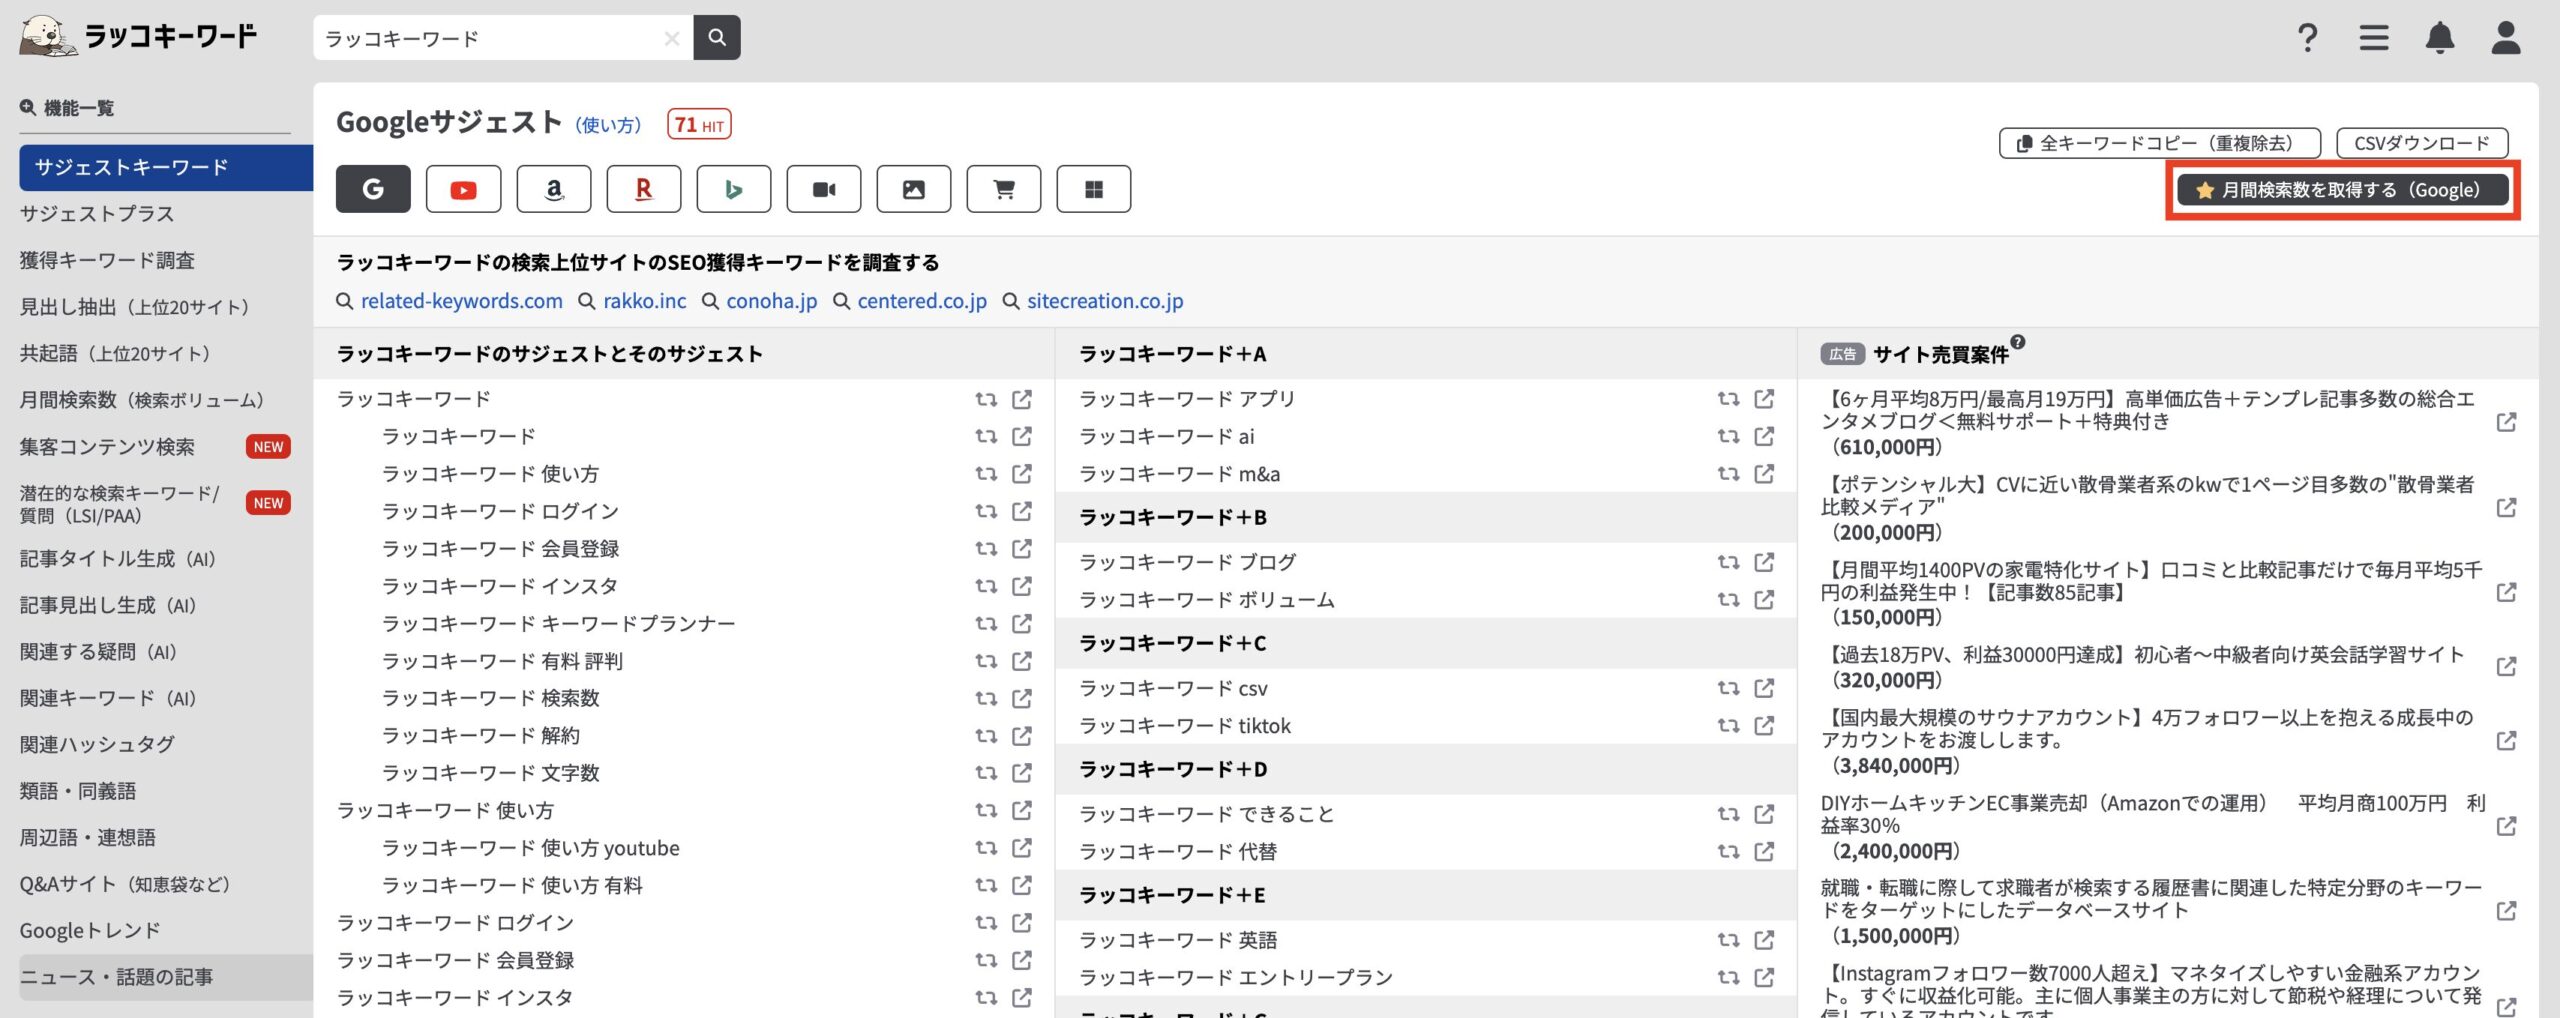The height and width of the screenshot is (1018, 2560).
Task: Click the 71 HIT count badge
Action: [x=699, y=124]
